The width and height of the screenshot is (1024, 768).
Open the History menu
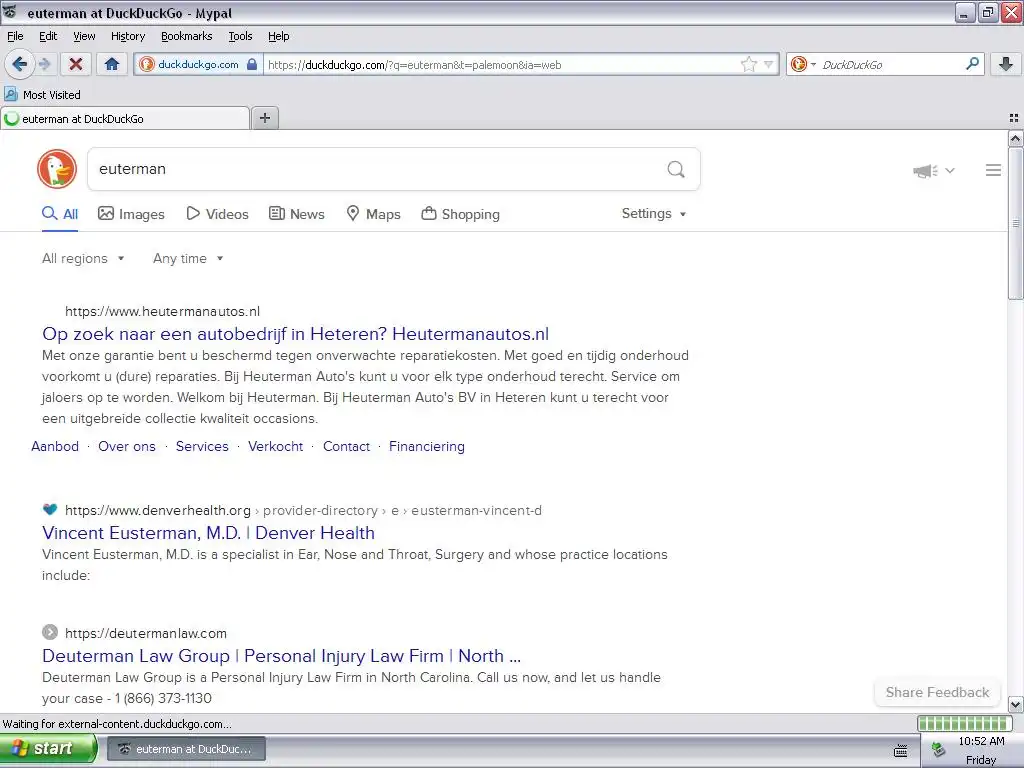tap(128, 36)
